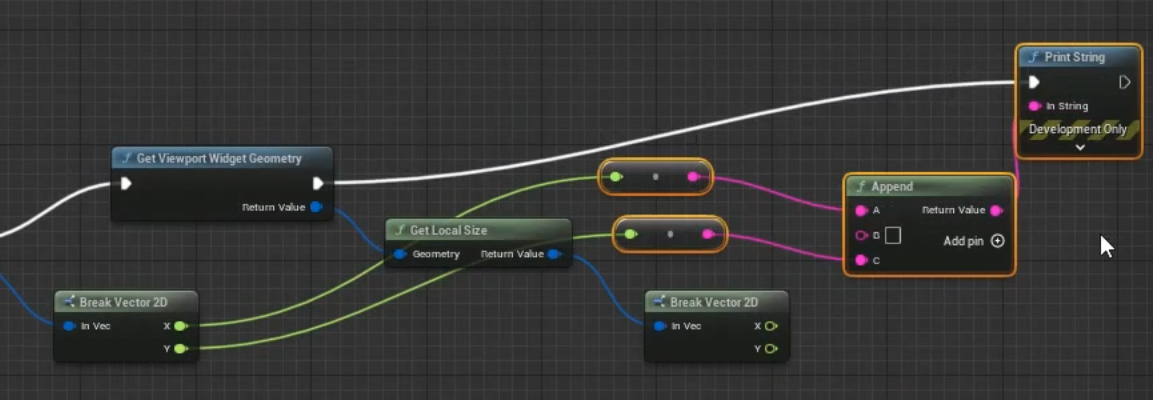The image size is (1153, 400).
Task: Select the left Break Vector 2D node header
Action: point(126,301)
